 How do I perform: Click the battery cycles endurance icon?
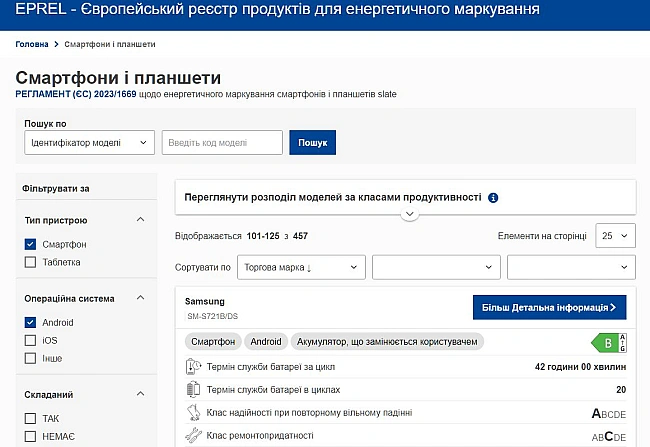coord(193,389)
